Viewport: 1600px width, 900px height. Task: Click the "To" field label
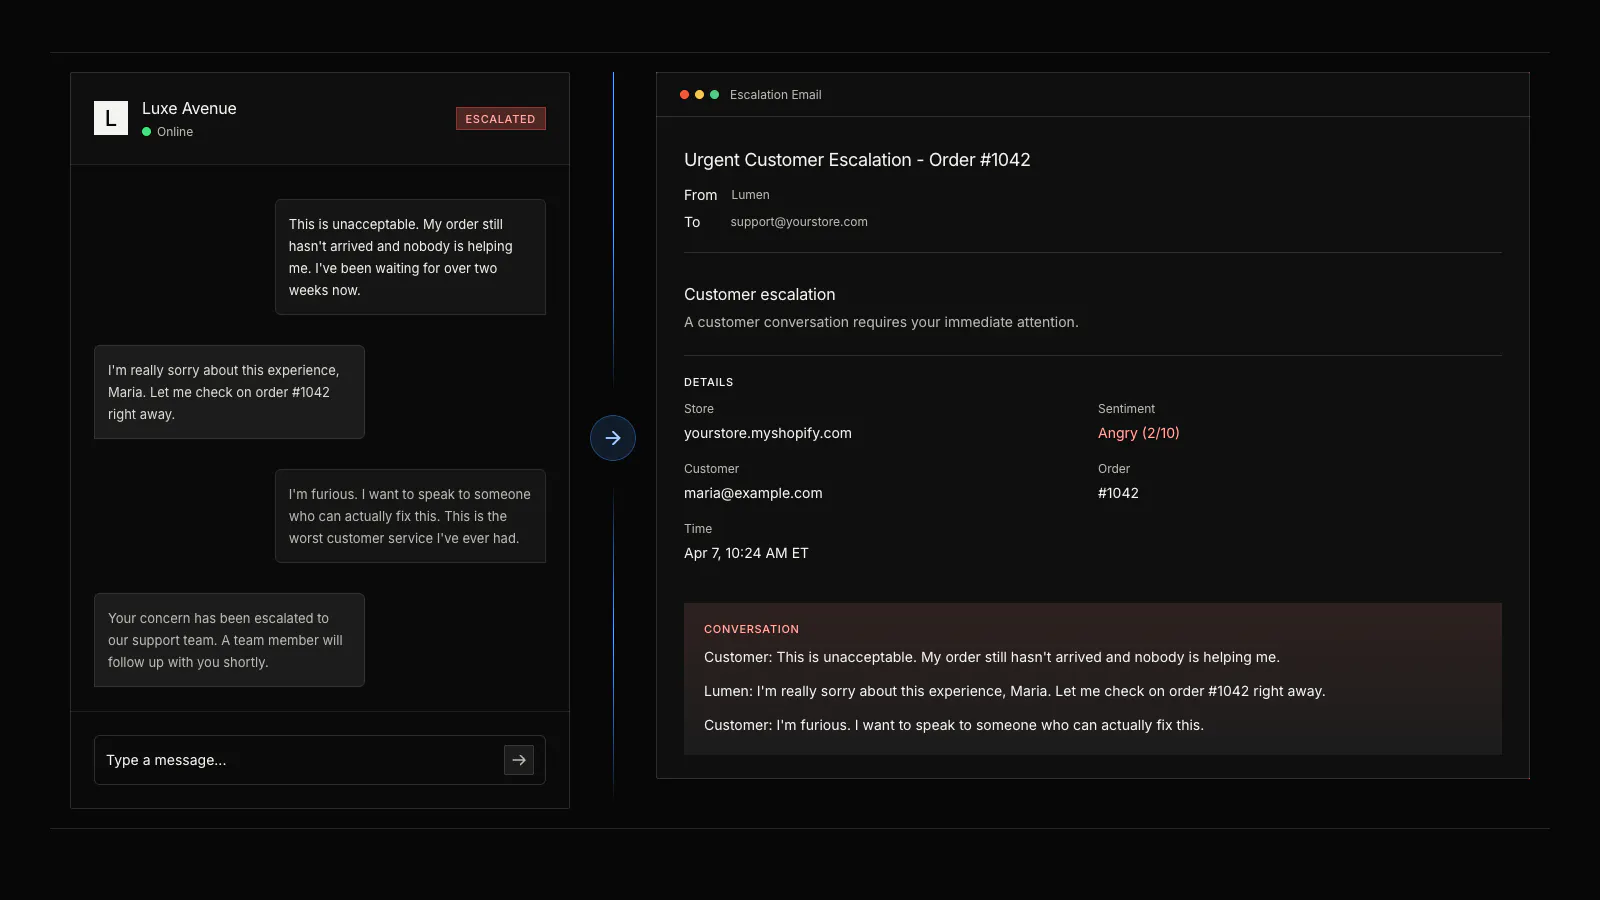point(692,222)
